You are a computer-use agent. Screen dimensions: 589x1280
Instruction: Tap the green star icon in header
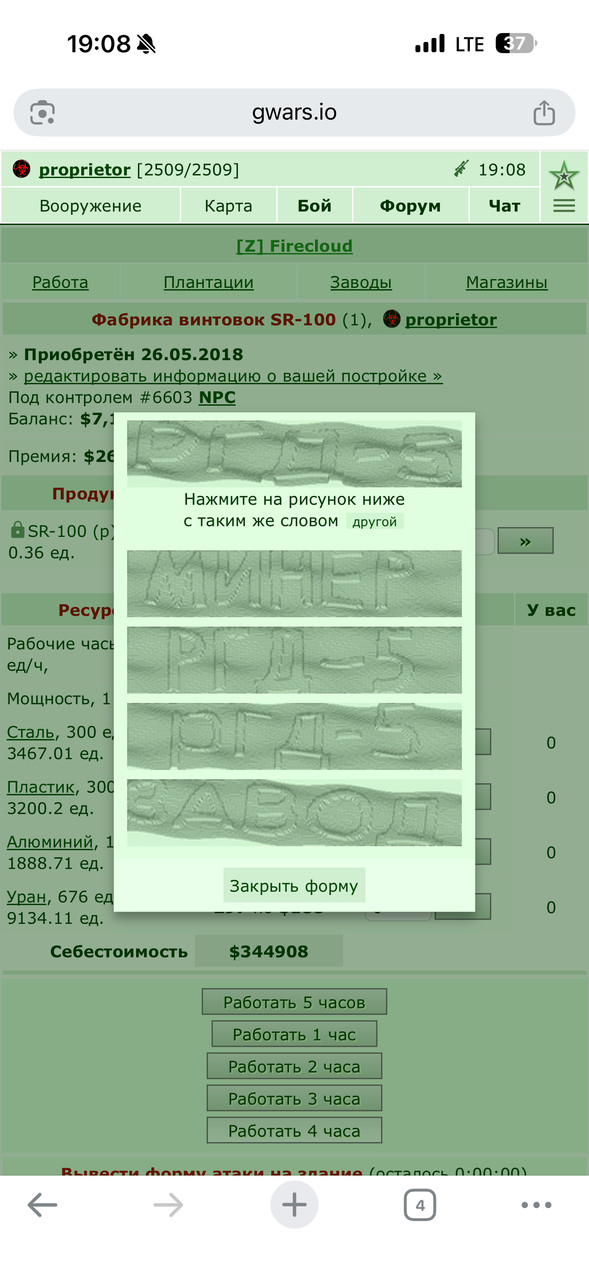pyautogui.click(x=564, y=175)
